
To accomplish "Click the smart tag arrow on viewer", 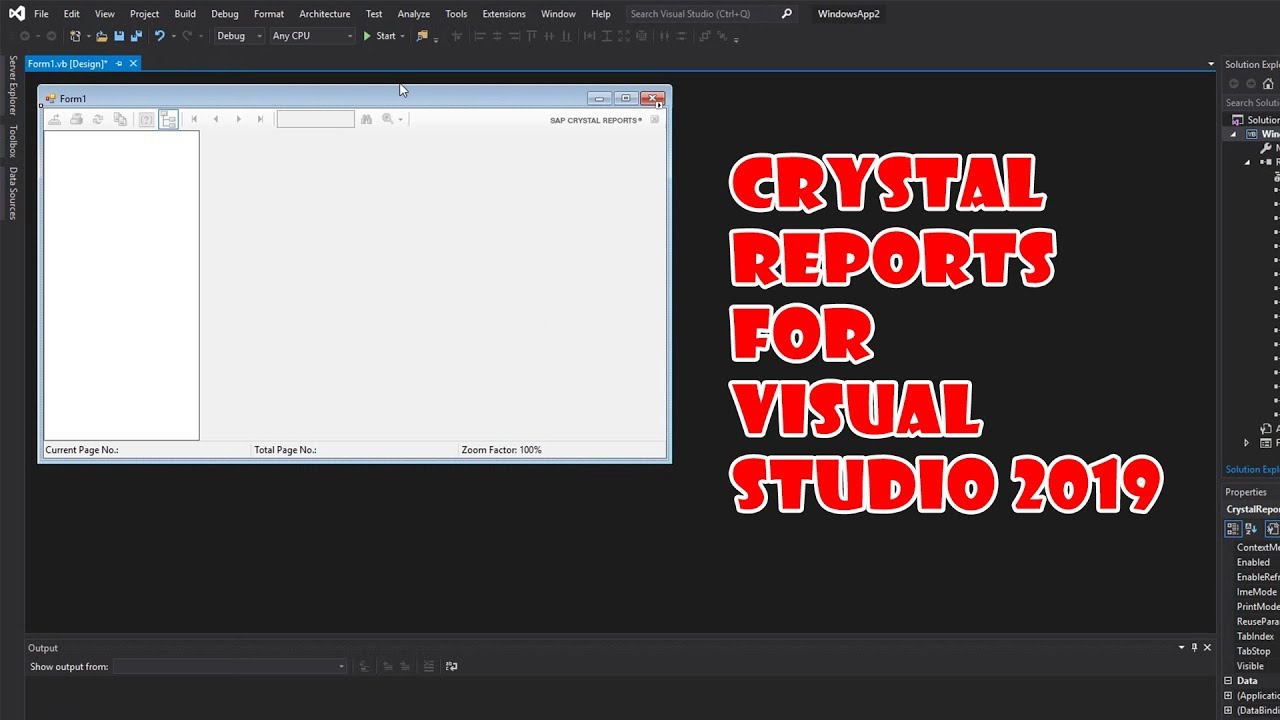I will pyautogui.click(x=659, y=105).
